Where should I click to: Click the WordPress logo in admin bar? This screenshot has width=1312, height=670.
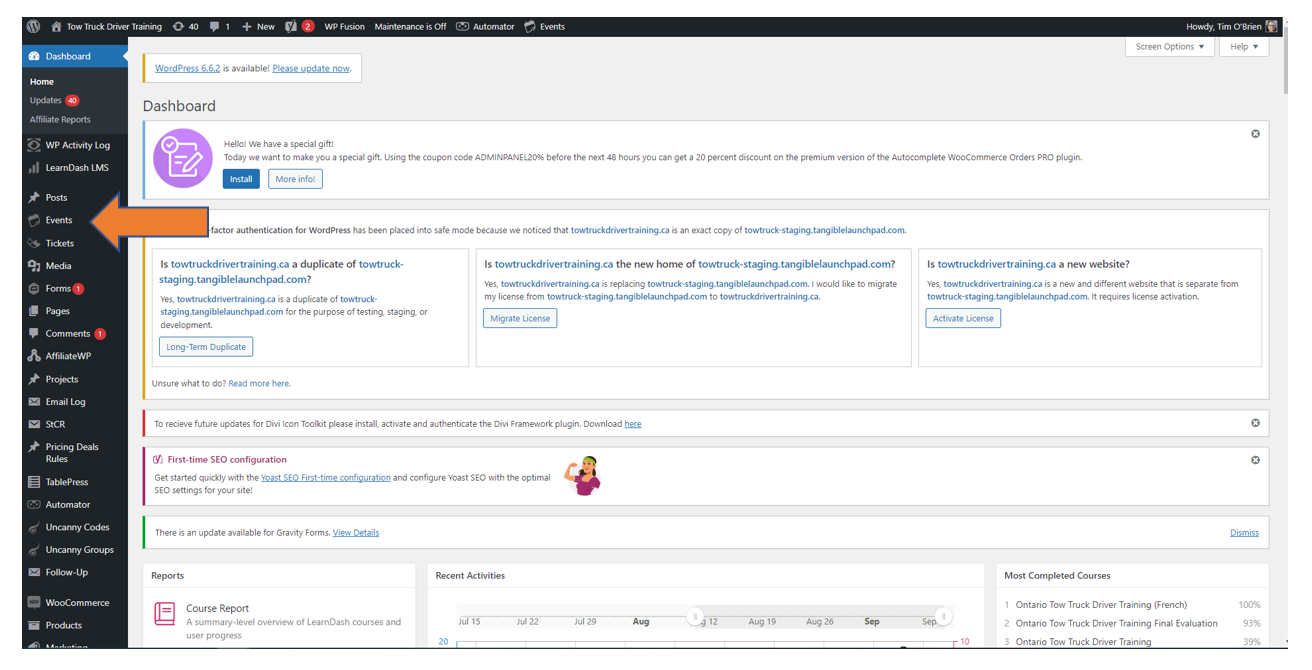(33, 26)
